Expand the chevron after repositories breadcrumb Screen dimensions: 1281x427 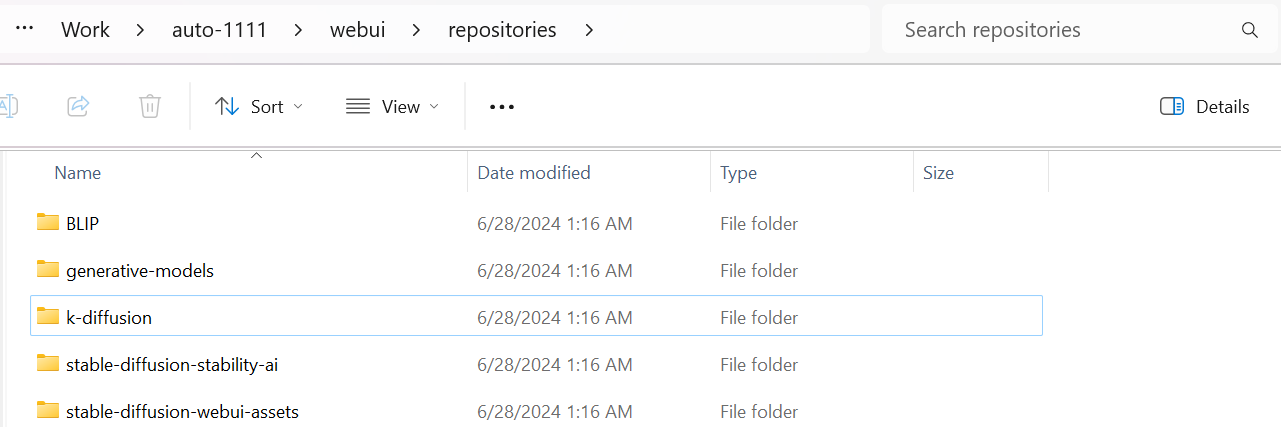(589, 30)
